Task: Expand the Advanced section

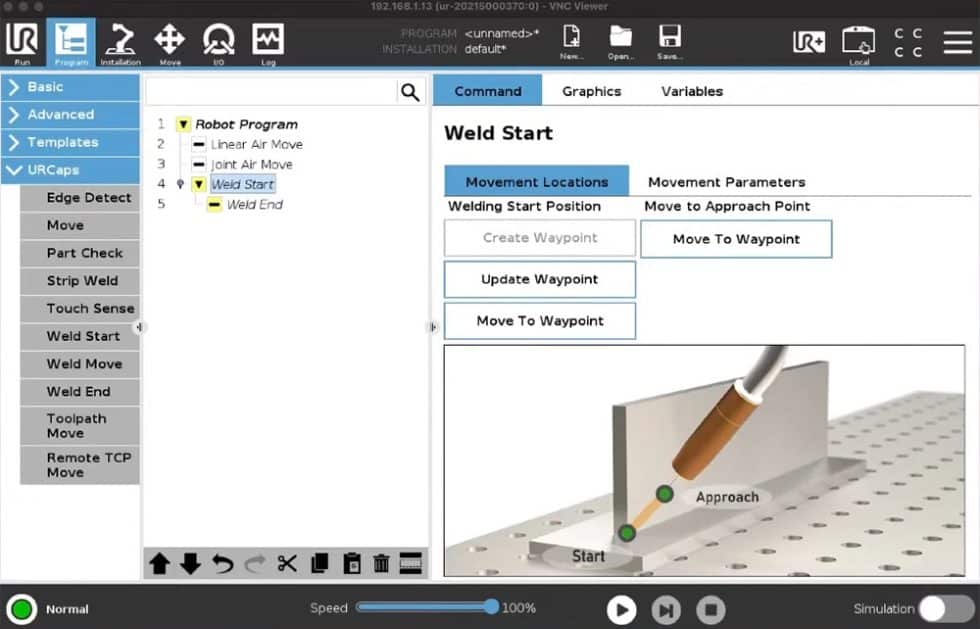Action: point(70,114)
